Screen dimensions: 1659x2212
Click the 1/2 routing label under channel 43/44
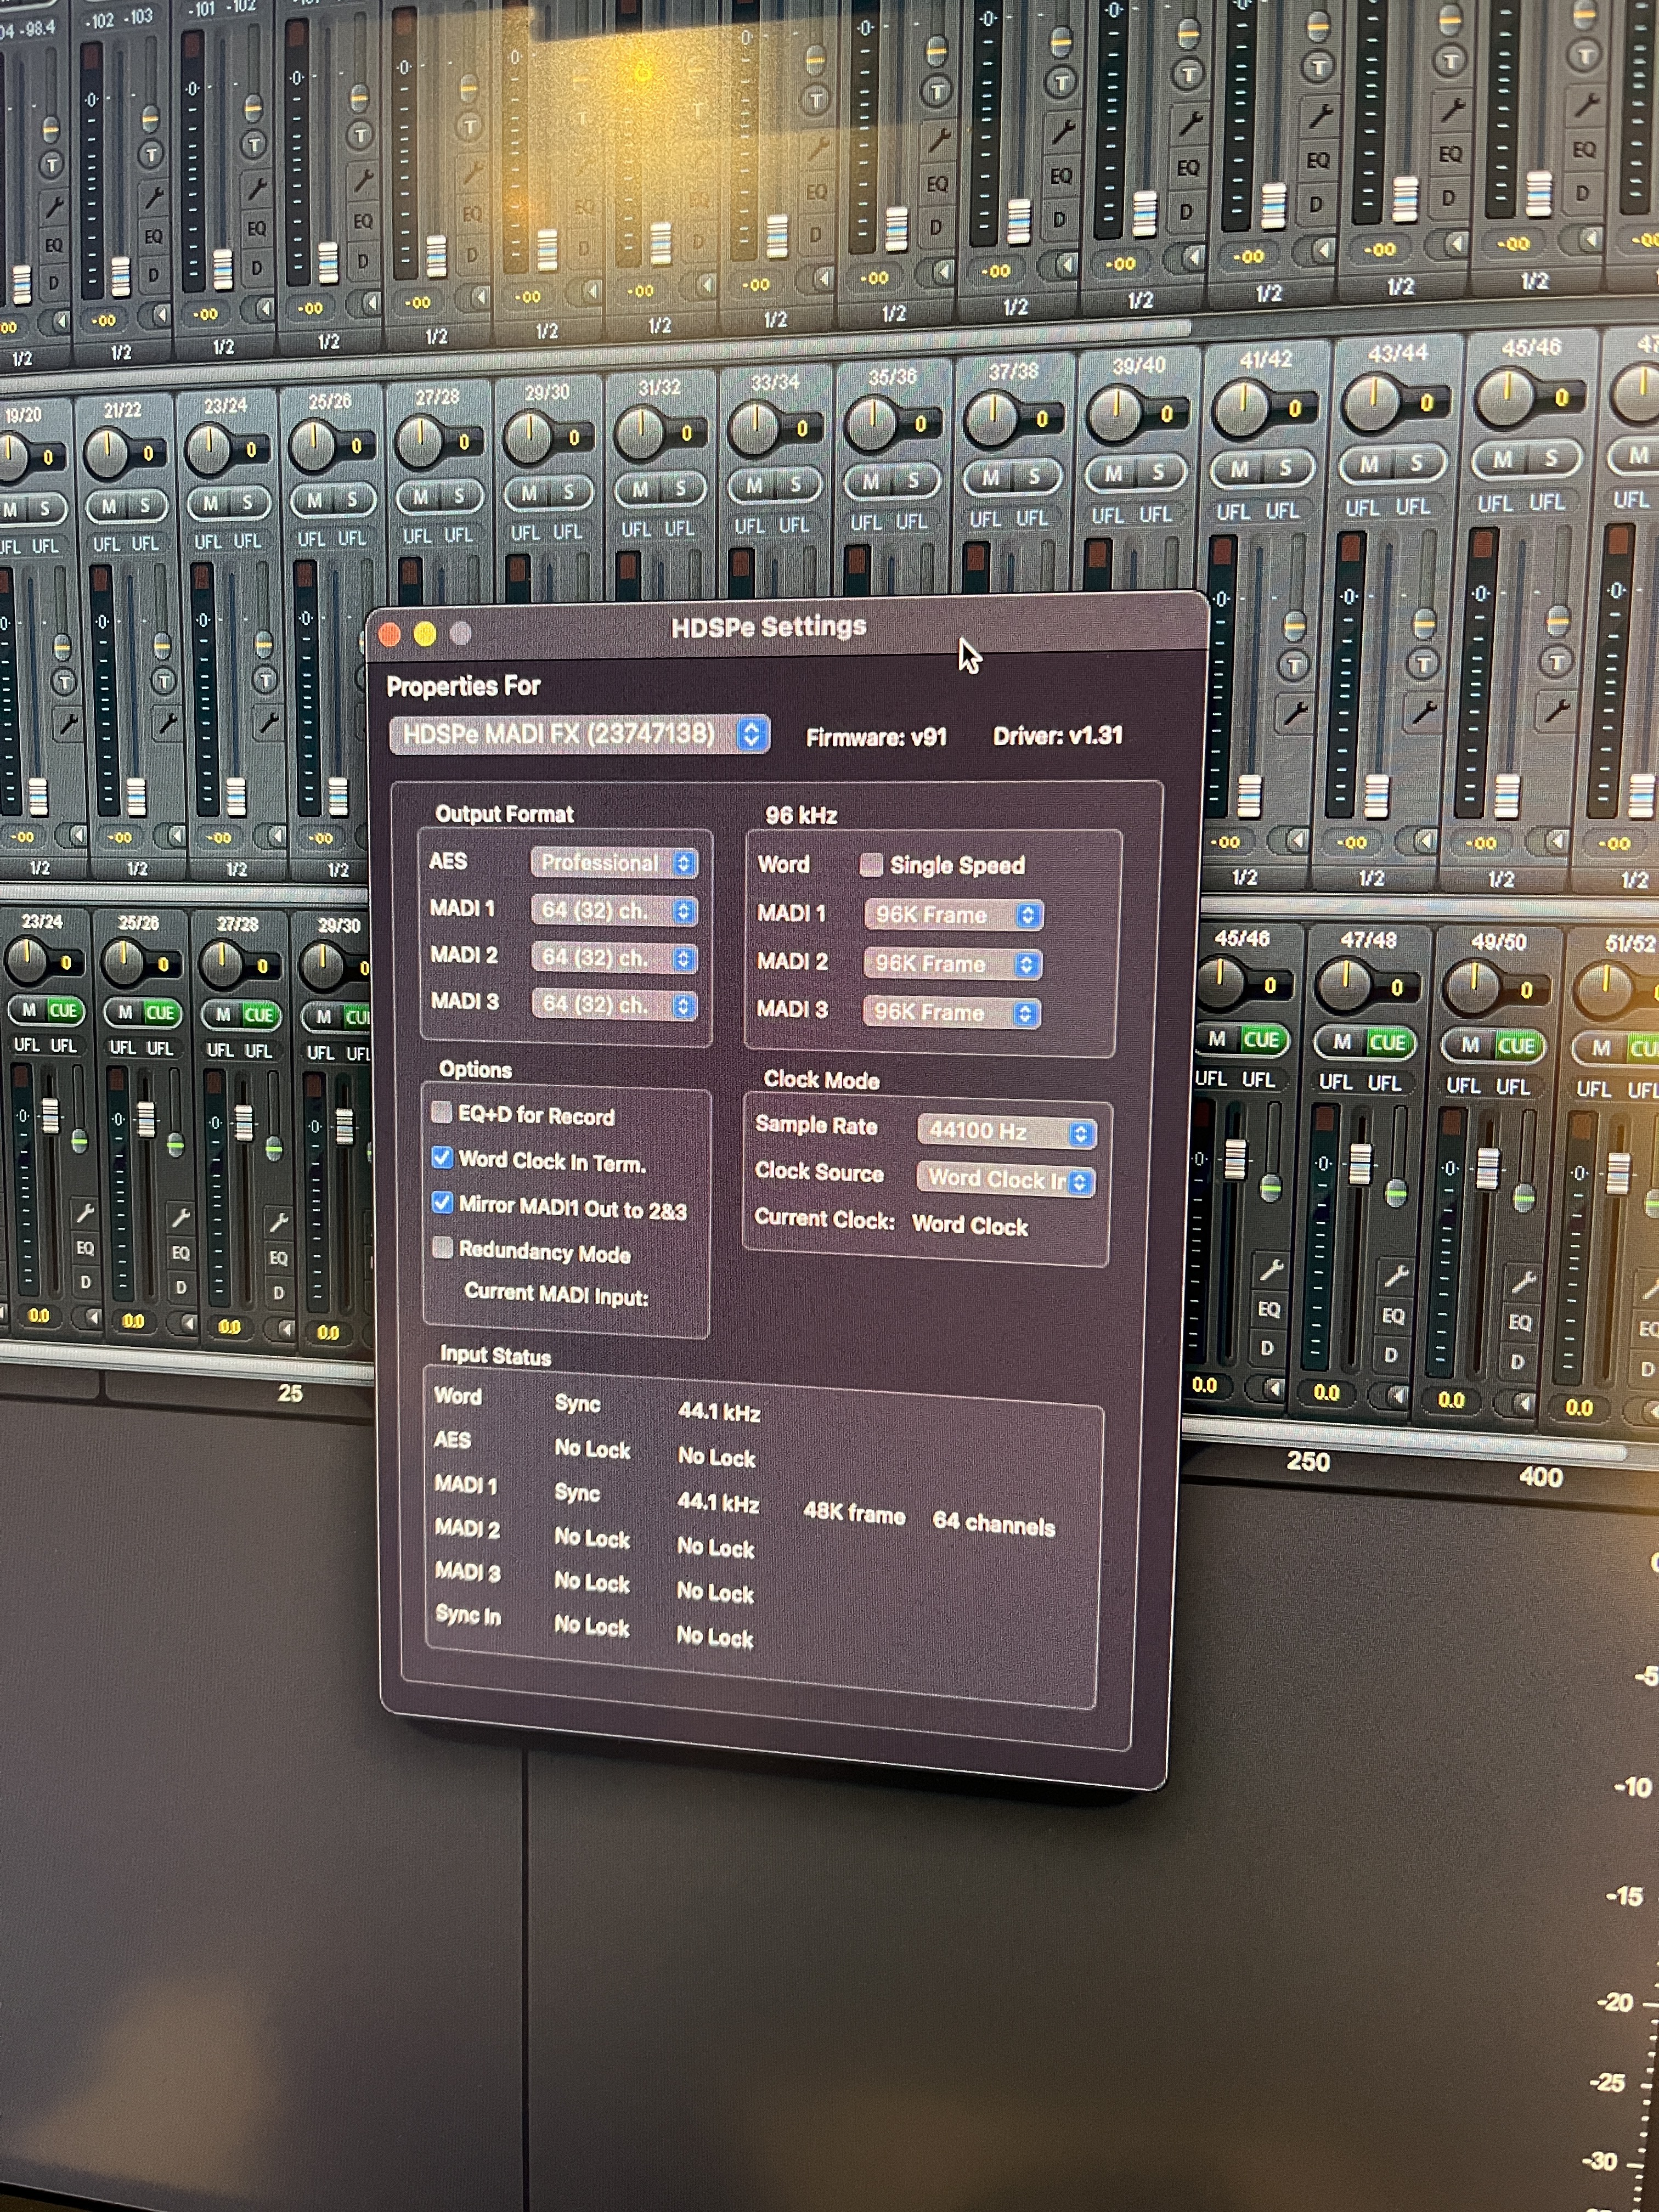[1371, 878]
